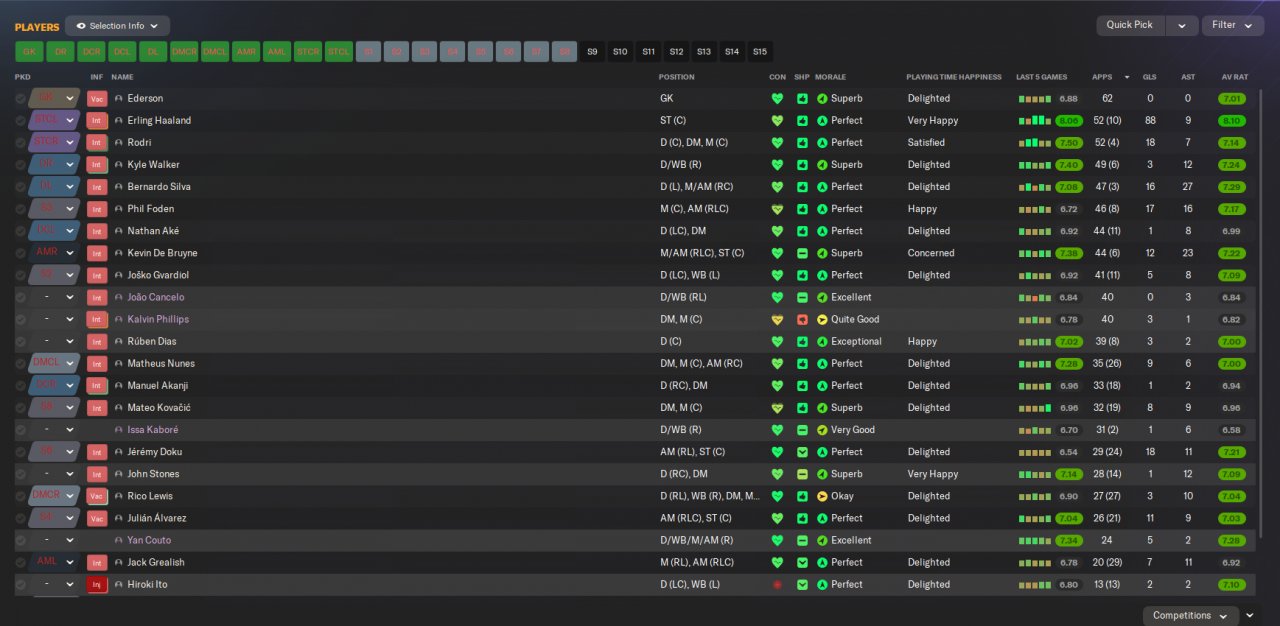Click Kevin De Bruyne's match sharpness icon
This screenshot has height=626, width=1280.
tap(802, 254)
